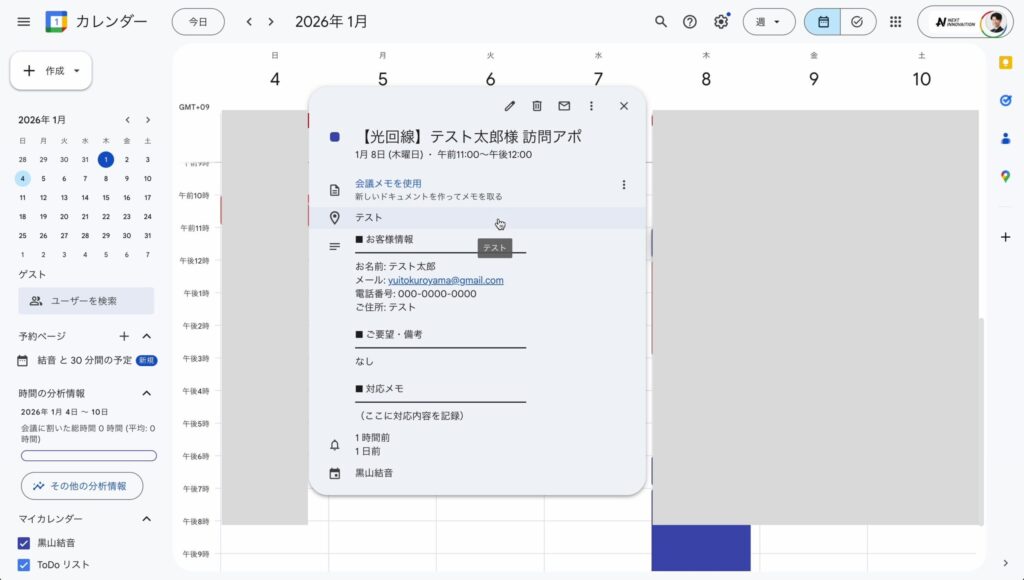Screen dimensions: 1024x580
Task: Open the Google apps grid icon
Action: click(895, 22)
